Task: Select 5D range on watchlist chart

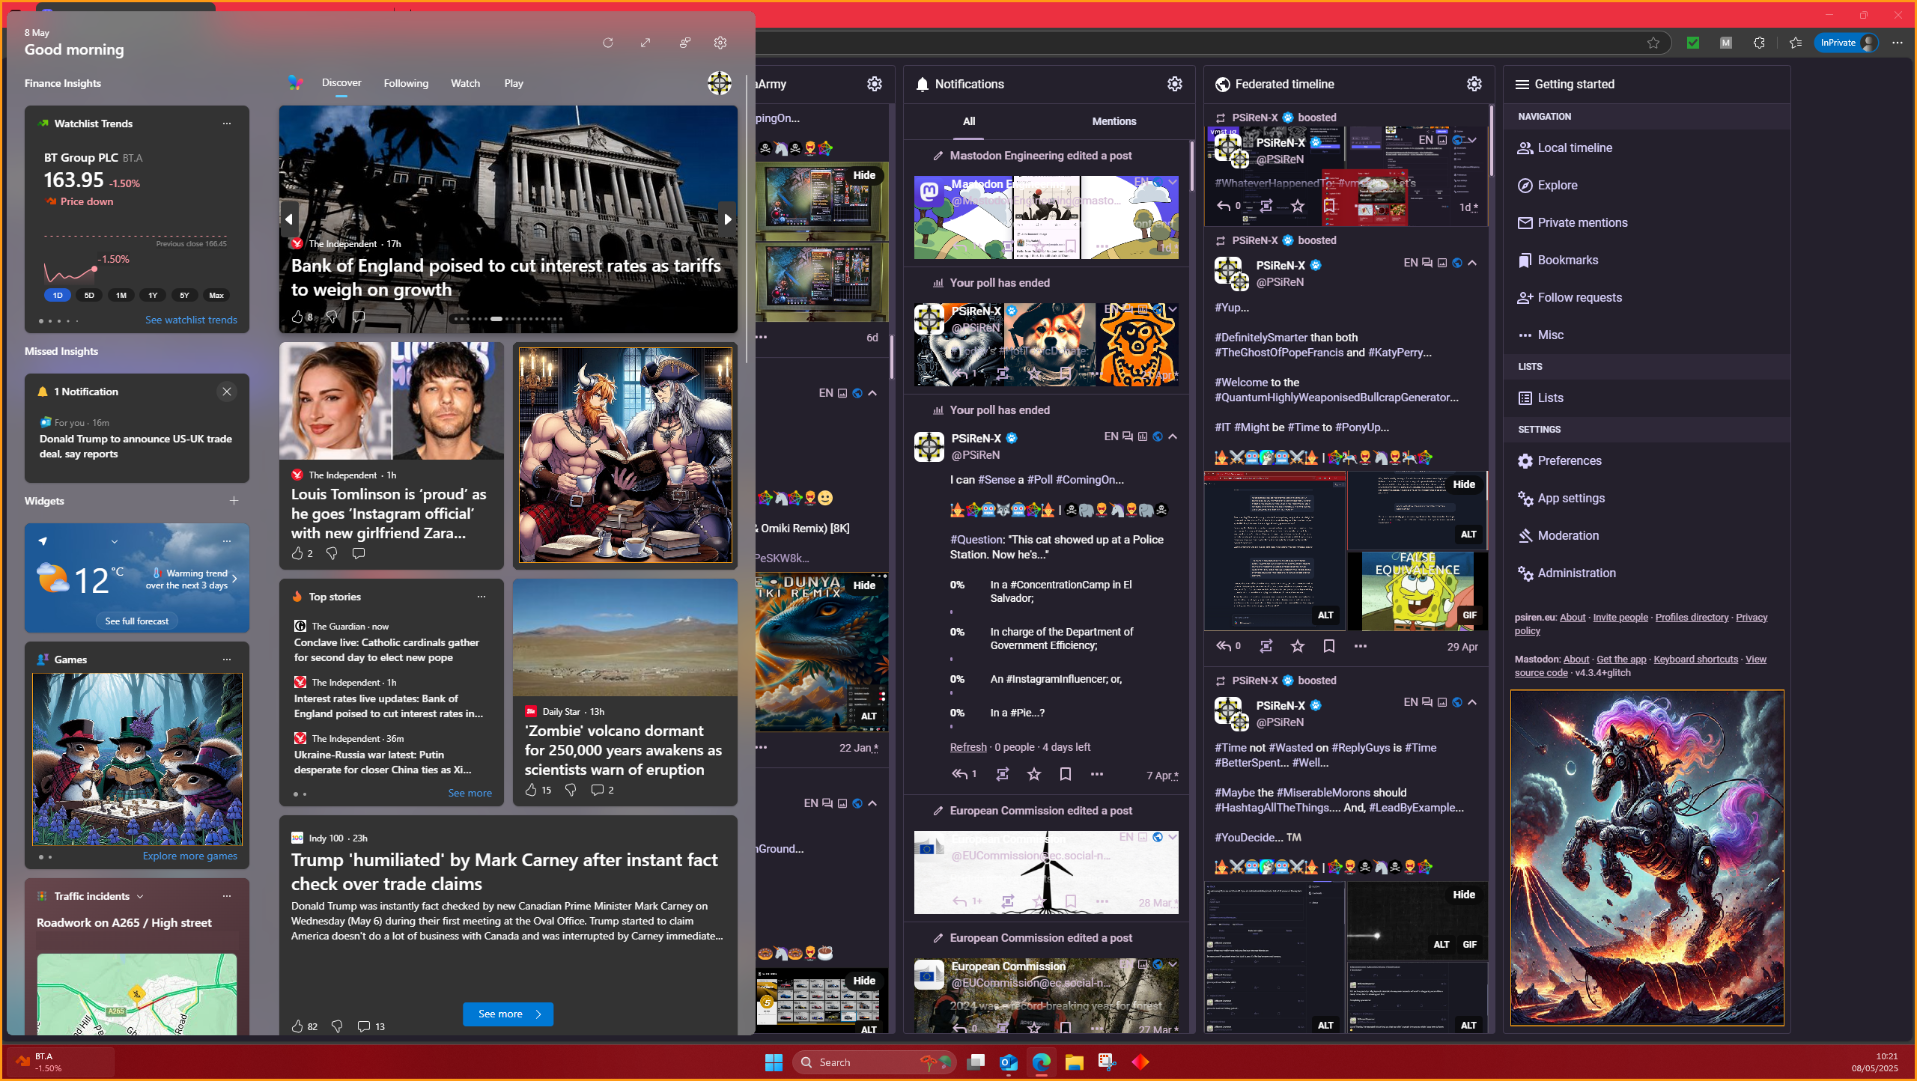Action: (x=89, y=295)
